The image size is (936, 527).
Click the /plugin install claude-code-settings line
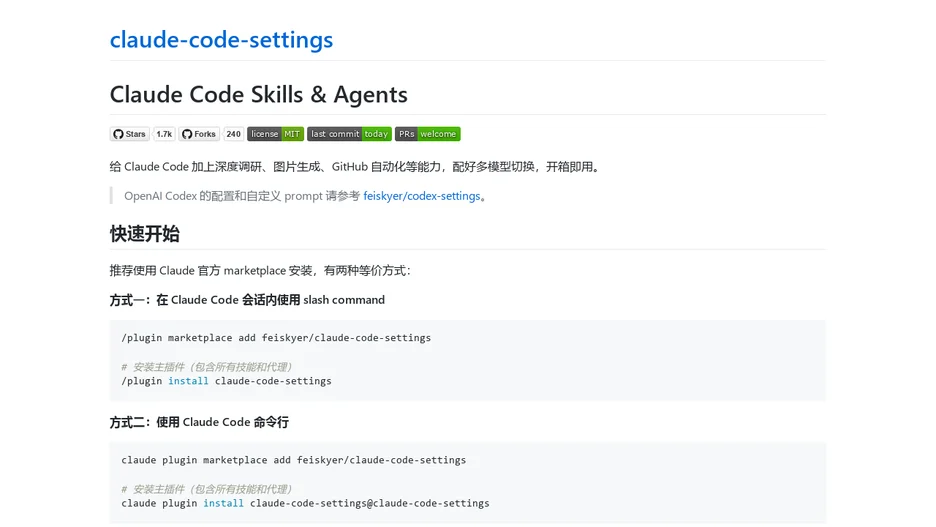[226, 381]
